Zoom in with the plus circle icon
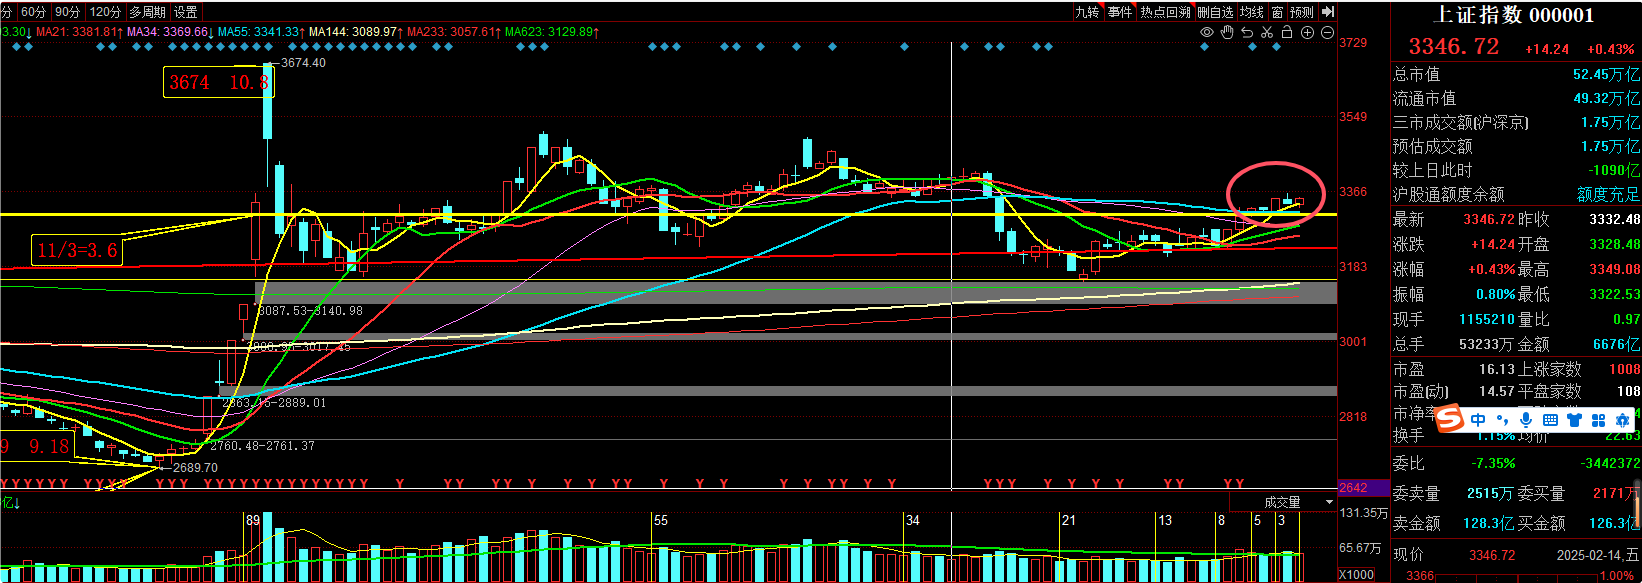 1307,32
